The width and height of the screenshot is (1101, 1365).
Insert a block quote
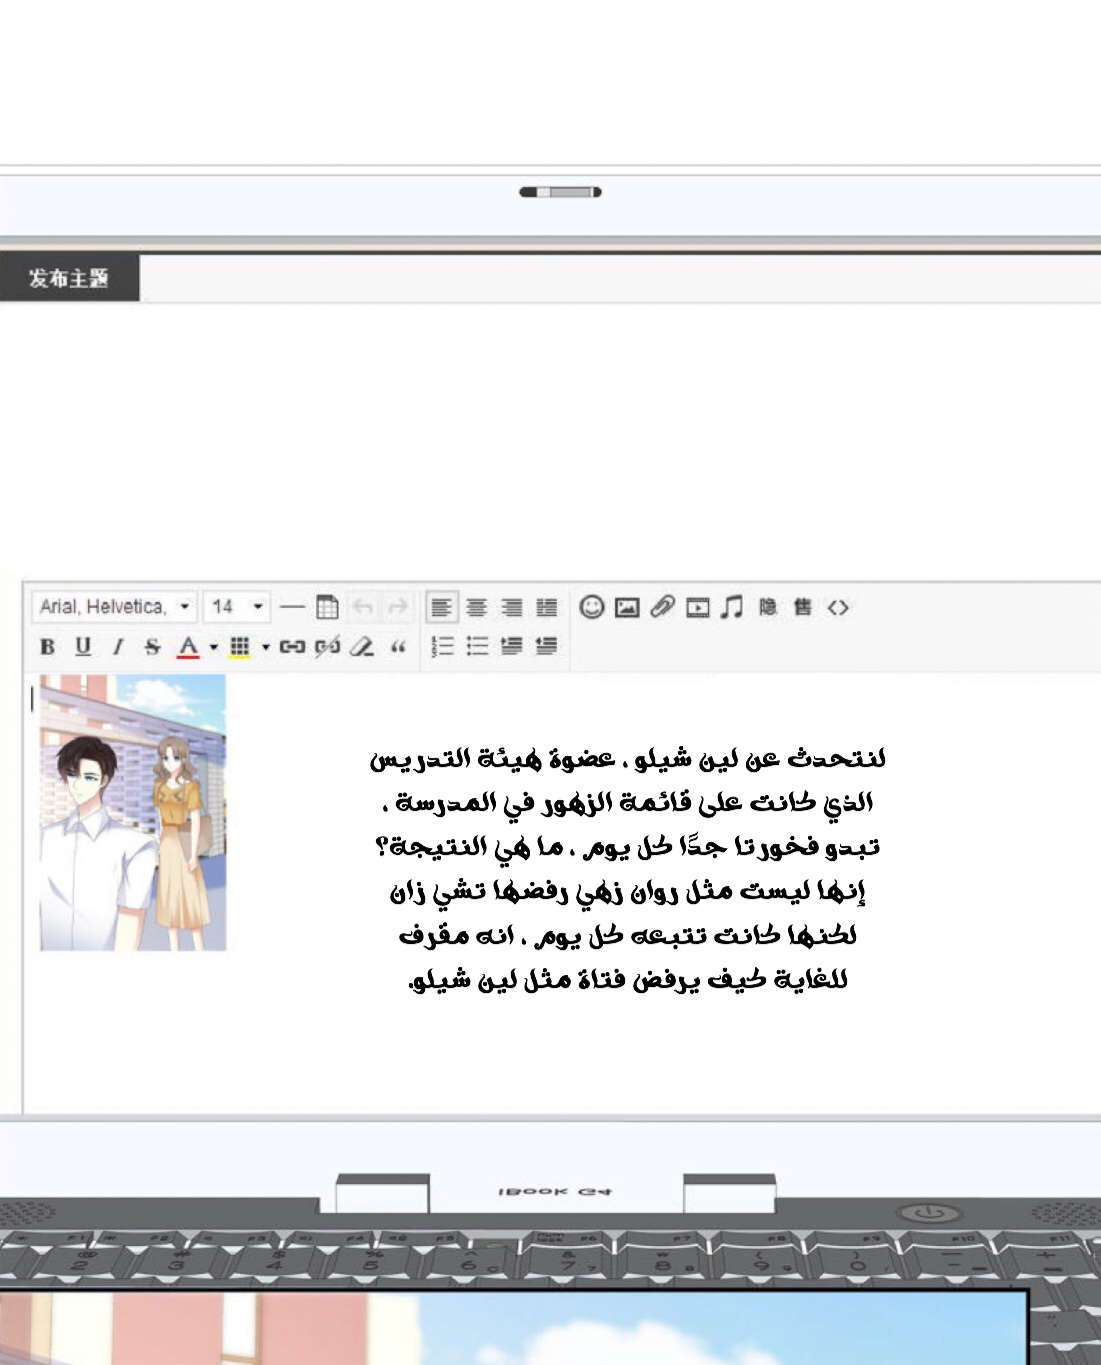point(398,647)
